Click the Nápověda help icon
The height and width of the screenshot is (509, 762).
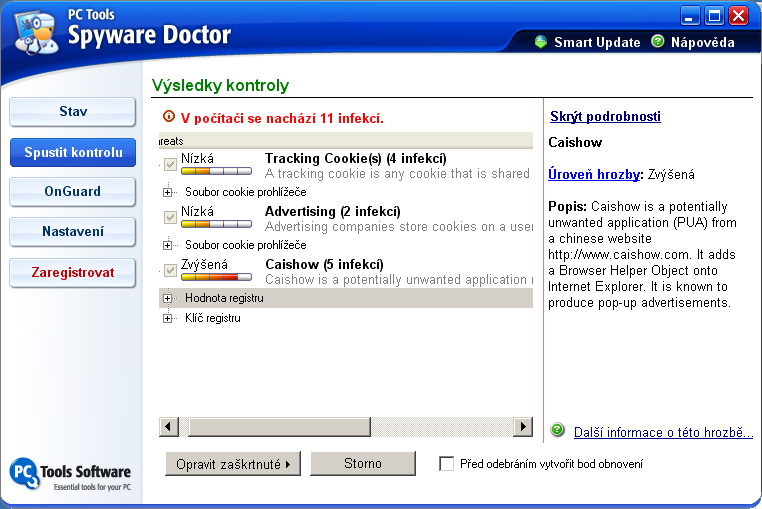tap(658, 42)
